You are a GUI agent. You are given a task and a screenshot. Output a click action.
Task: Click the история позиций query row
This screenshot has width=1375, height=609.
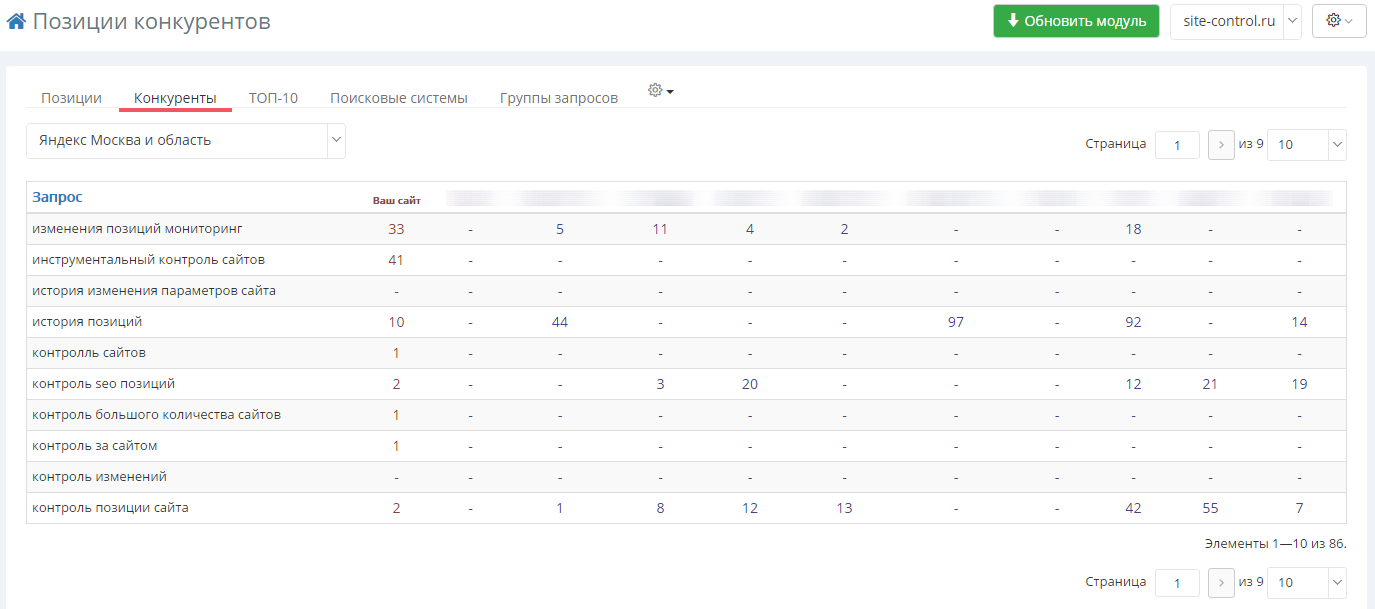point(87,322)
